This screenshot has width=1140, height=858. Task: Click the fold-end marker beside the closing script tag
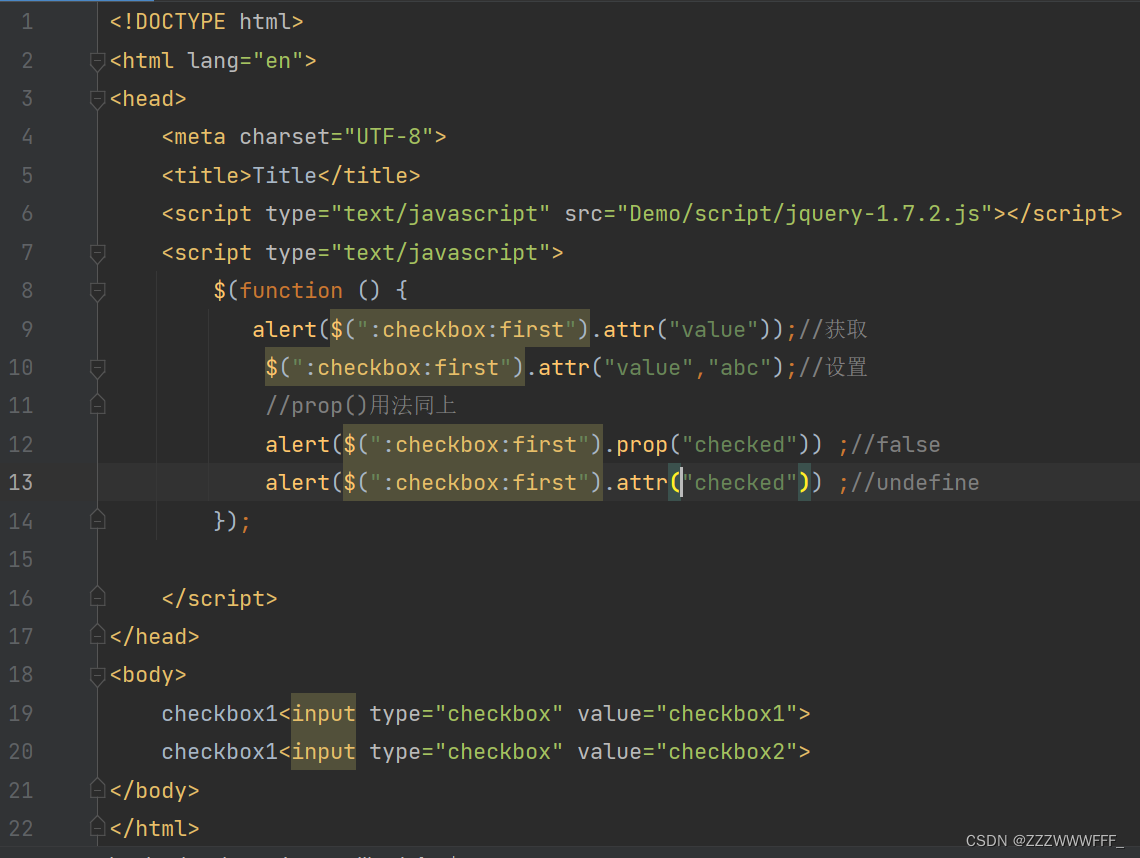click(x=96, y=597)
